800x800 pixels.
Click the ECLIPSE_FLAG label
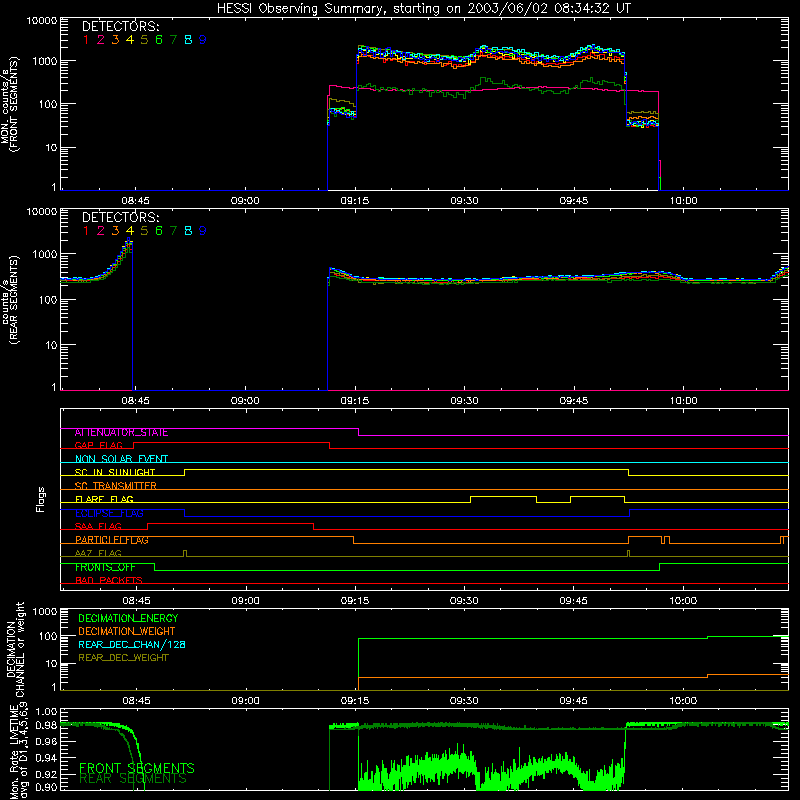click(109, 513)
